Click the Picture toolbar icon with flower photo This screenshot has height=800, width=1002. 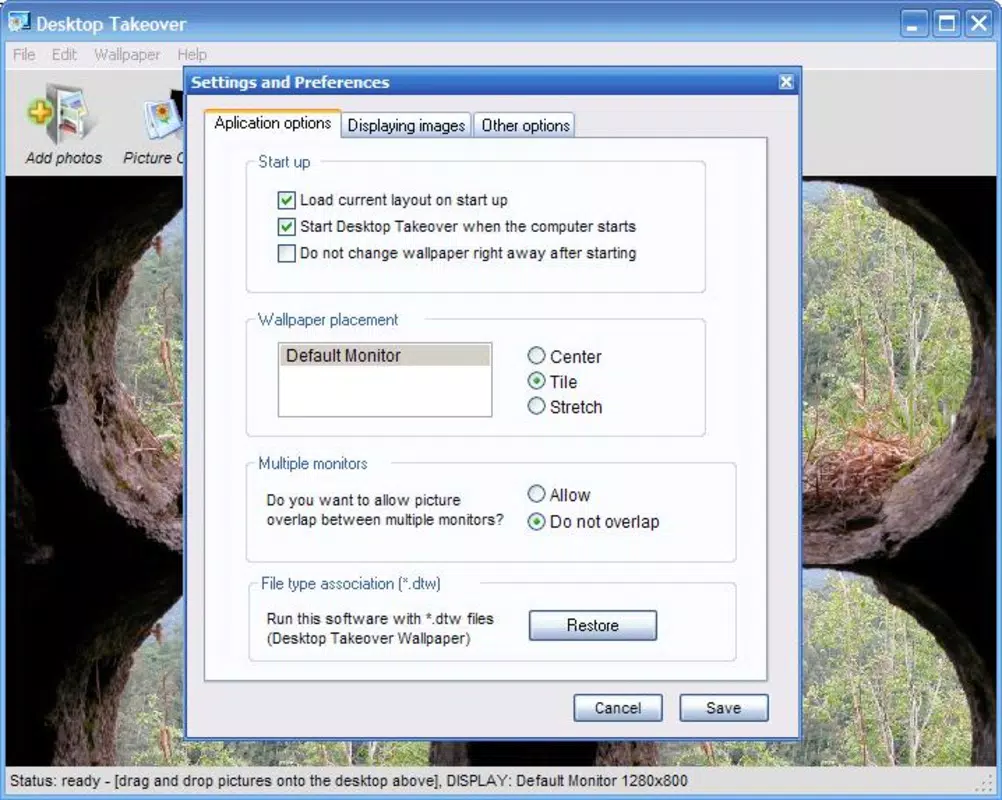tap(162, 116)
